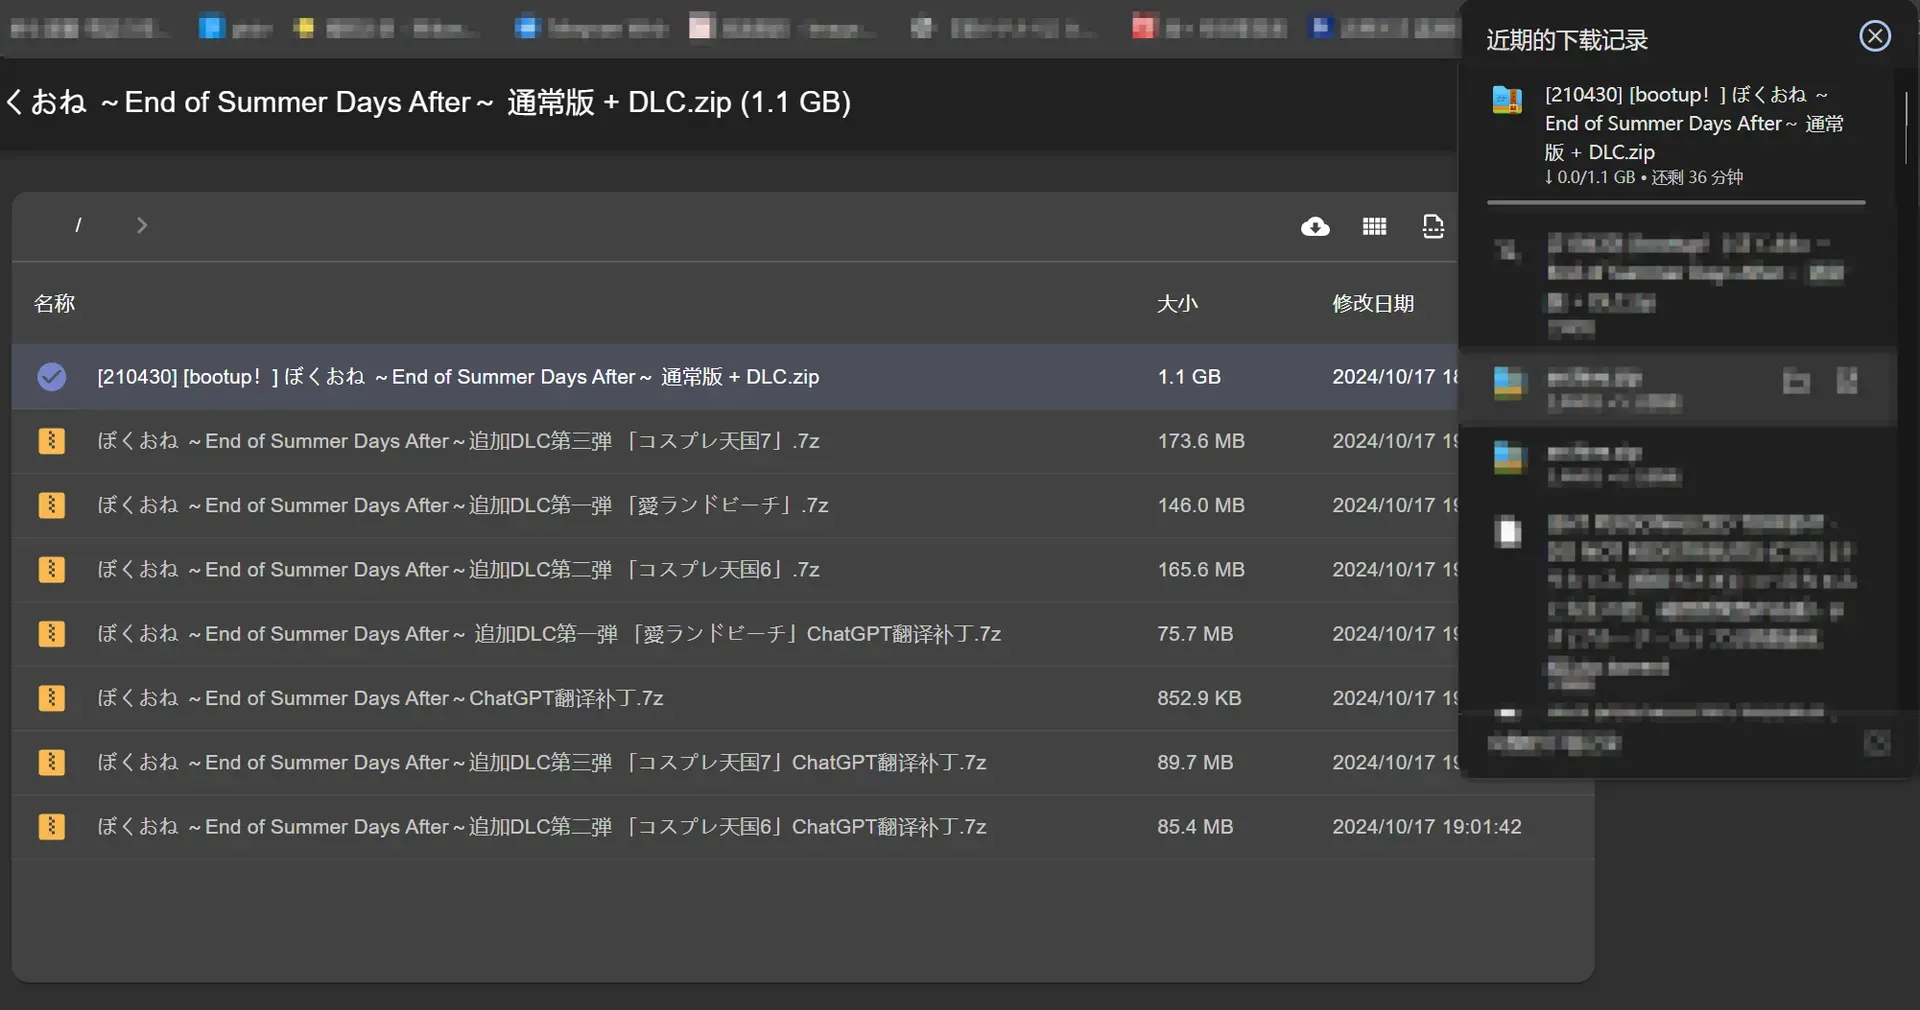Switch to grid view layout
Screen dimensions: 1920x1010
pyautogui.click(x=1374, y=227)
